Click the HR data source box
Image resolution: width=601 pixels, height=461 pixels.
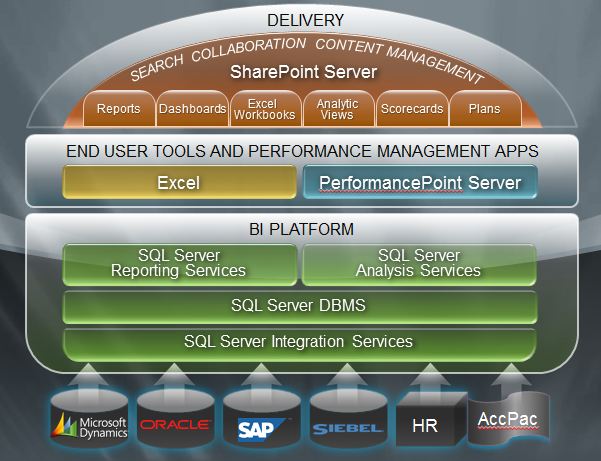point(431,419)
